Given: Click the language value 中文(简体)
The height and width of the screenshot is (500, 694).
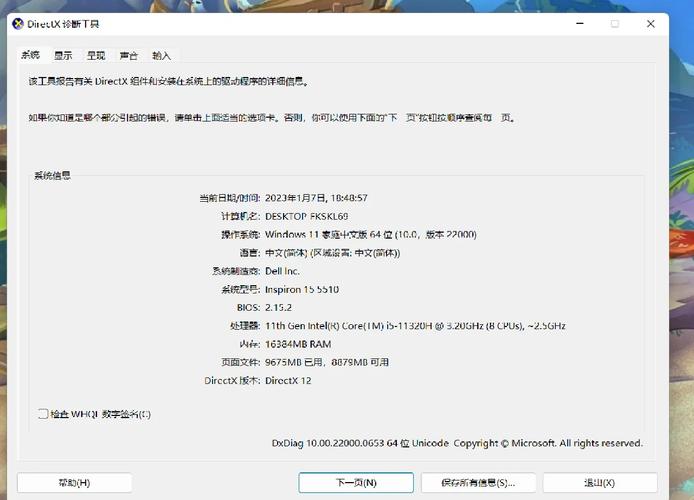Looking at the screenshot, I should pos(332,253).
